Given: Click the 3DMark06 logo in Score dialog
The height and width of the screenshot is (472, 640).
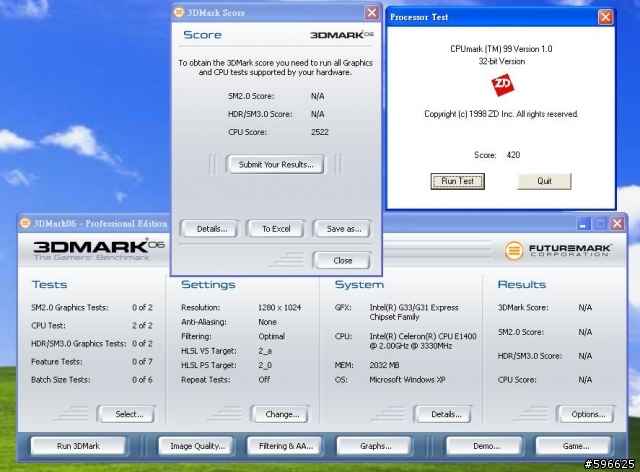Looking at the screenshot, I should pyautogui.click(x=342, y=35).
